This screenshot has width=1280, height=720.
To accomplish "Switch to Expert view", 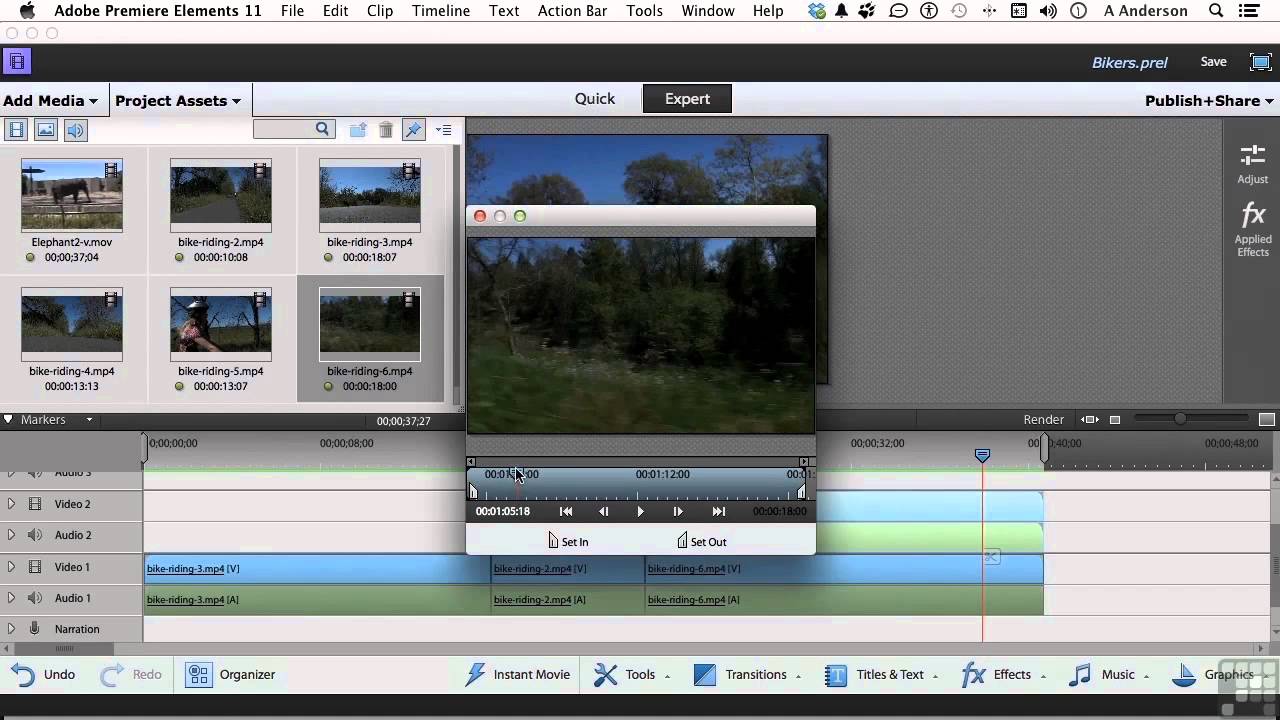I will click(687, 99).
